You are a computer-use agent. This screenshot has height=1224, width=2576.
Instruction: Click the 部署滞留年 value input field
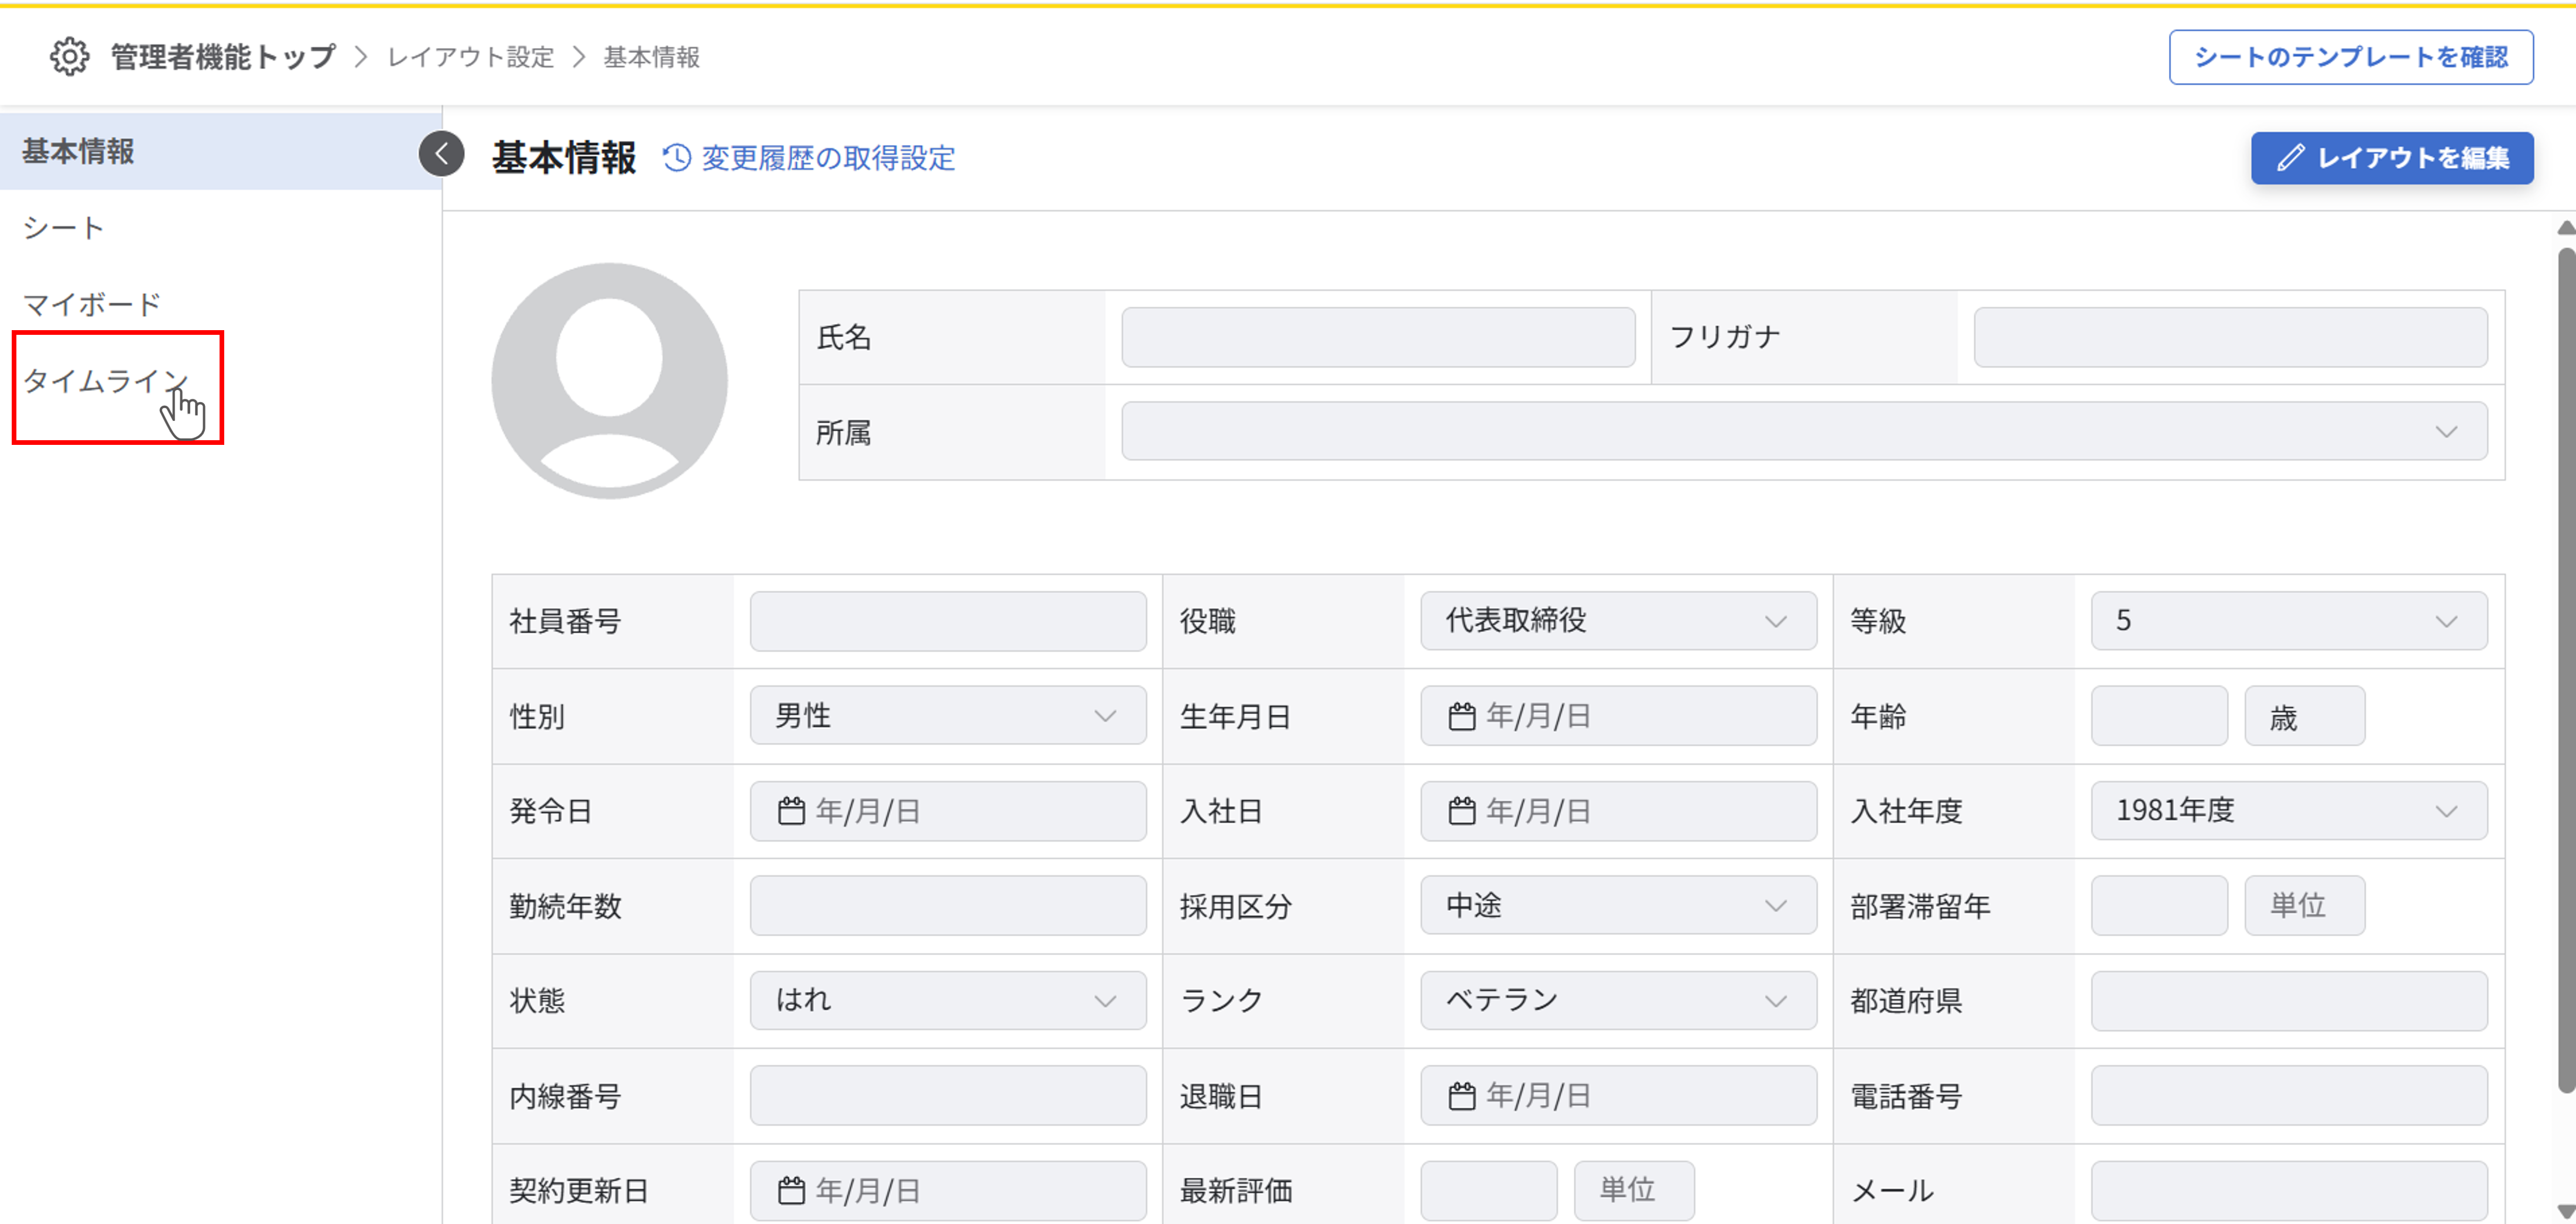[2159, 906]
